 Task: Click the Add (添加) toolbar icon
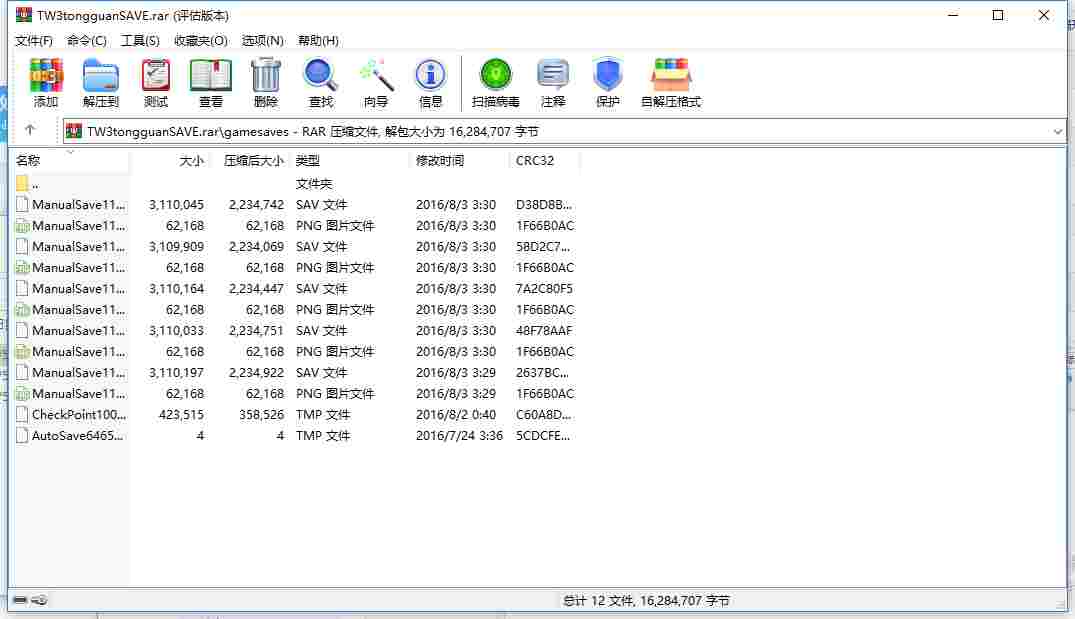tap(46, 75)
